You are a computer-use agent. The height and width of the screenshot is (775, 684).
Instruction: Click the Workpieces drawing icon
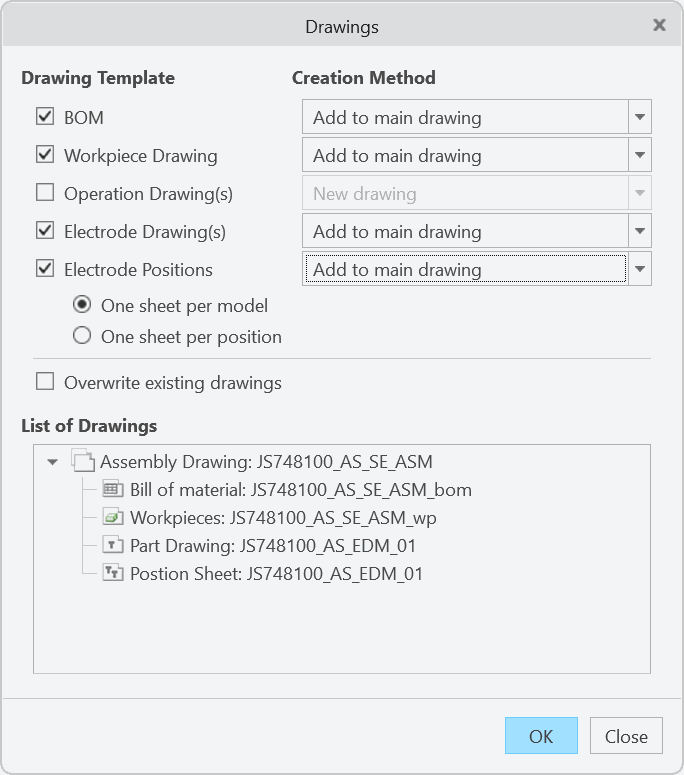[113, 518]
